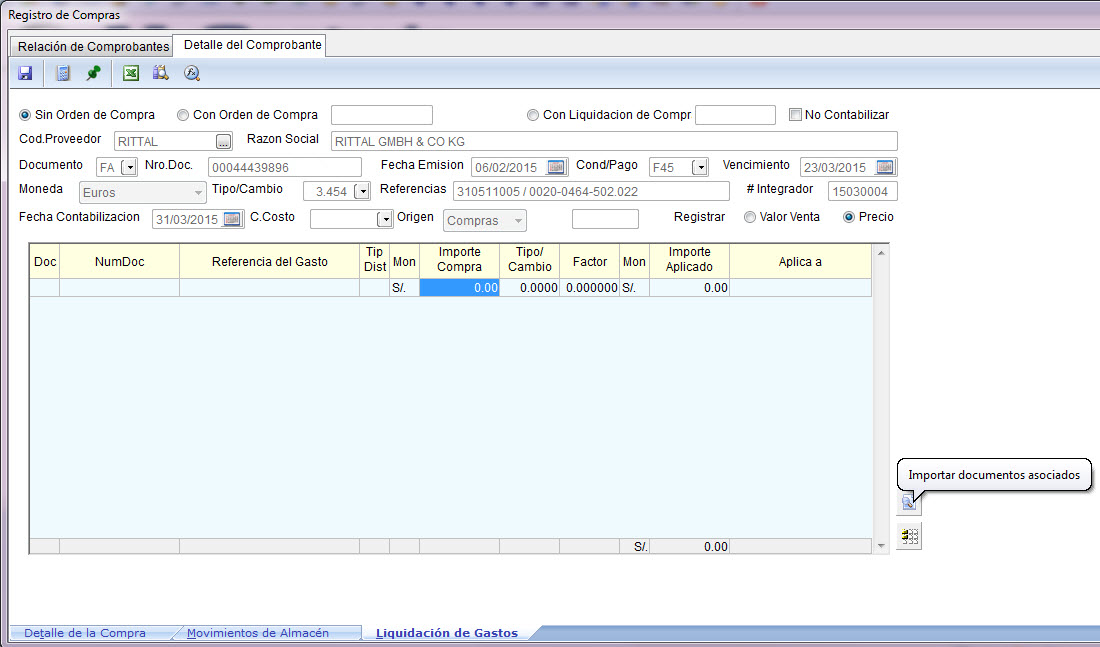Click the Cod.Proveedor ellipsis browse button
The image size is (1100, 647).
[224, 141]
